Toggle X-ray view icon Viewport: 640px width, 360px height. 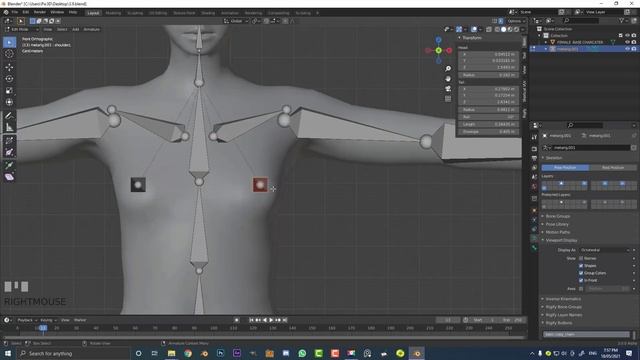(x=489, y=29)
